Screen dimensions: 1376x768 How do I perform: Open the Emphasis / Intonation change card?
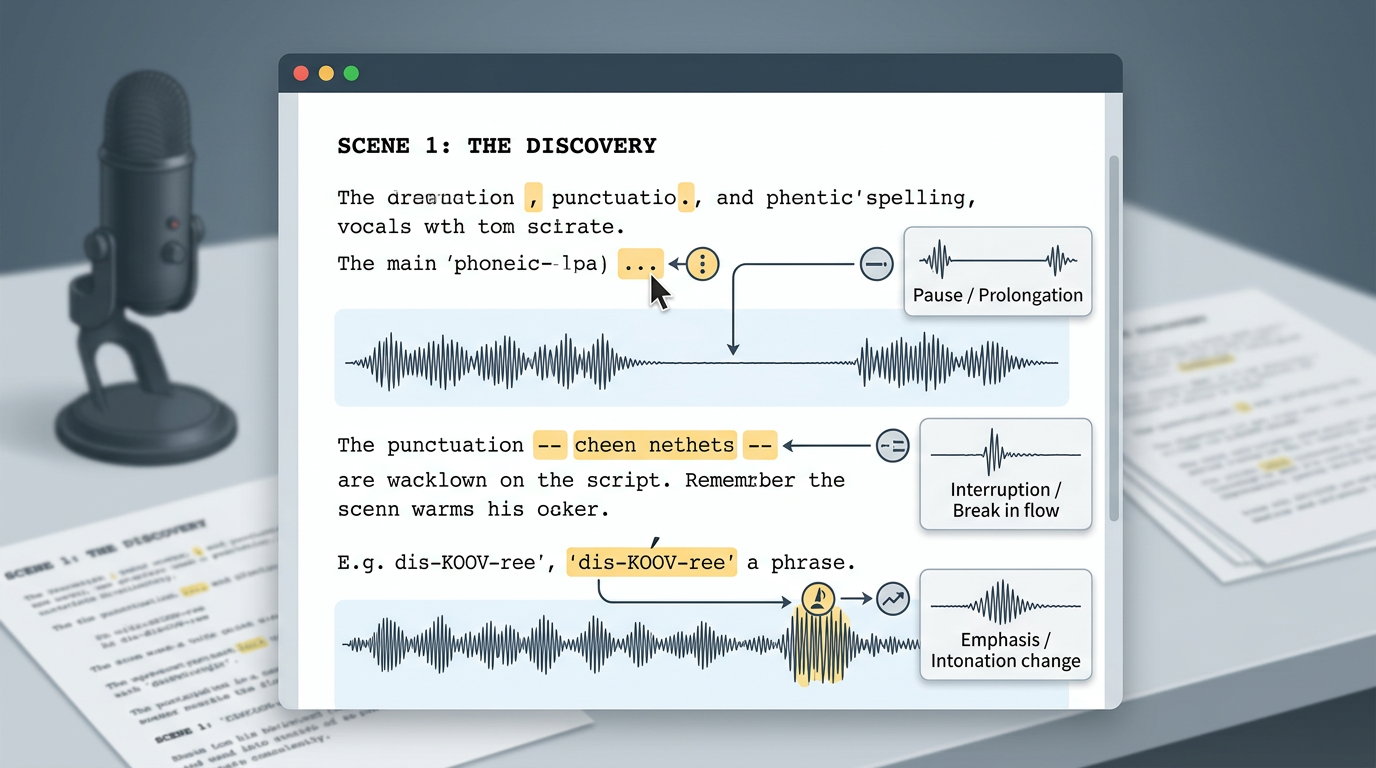[x=1005, y=625]
